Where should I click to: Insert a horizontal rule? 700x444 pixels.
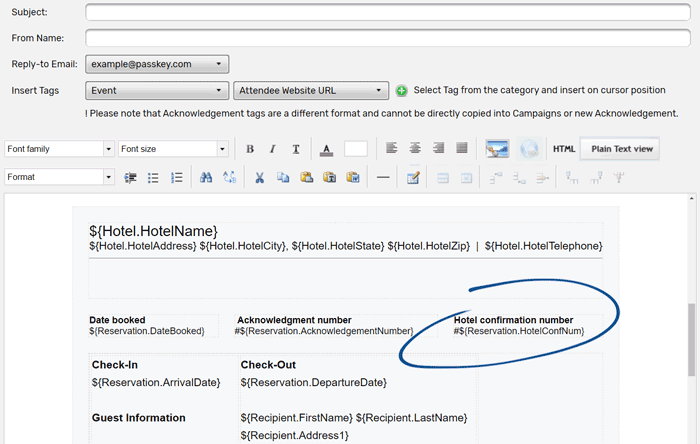(x=383, y=178)
